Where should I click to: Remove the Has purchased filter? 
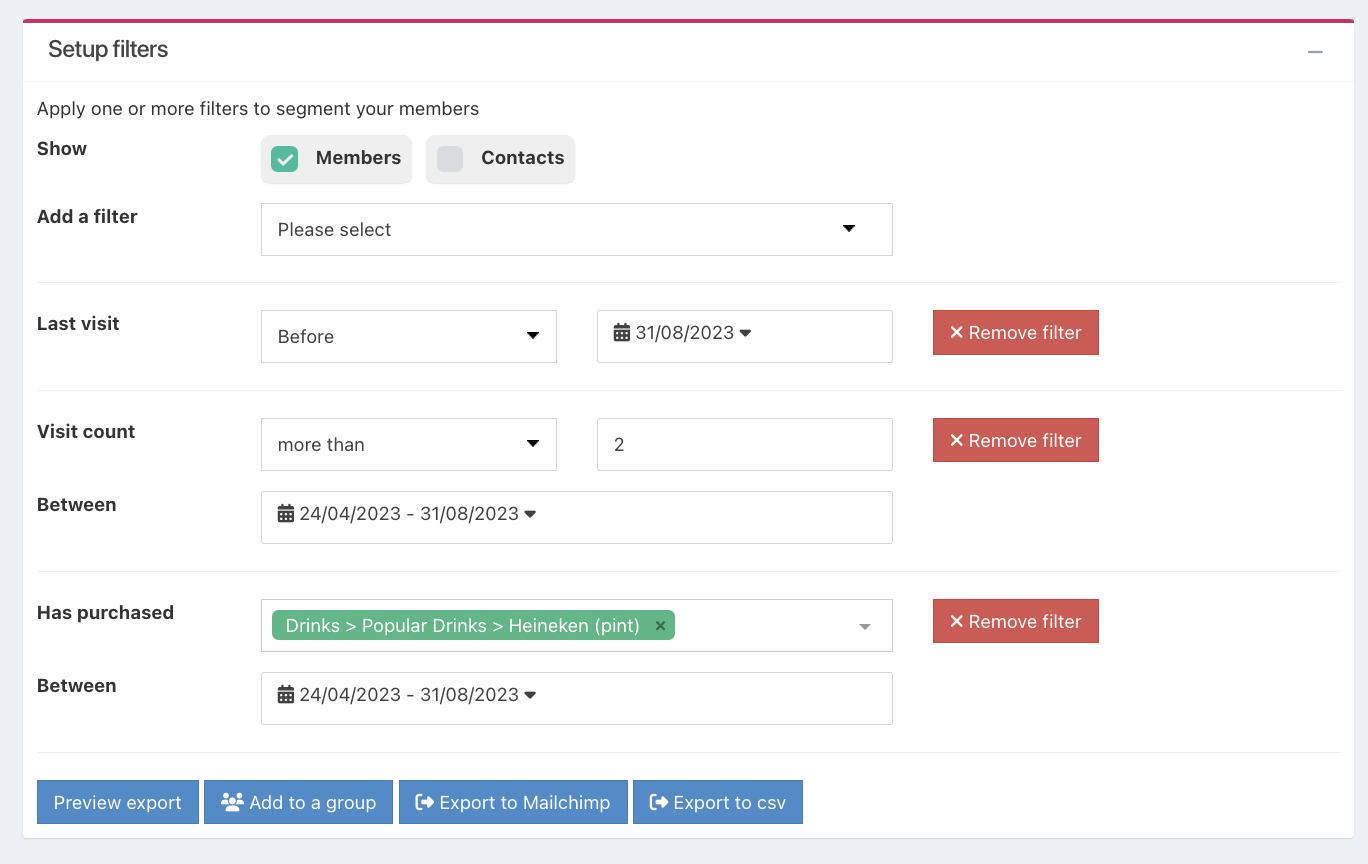1016,622
